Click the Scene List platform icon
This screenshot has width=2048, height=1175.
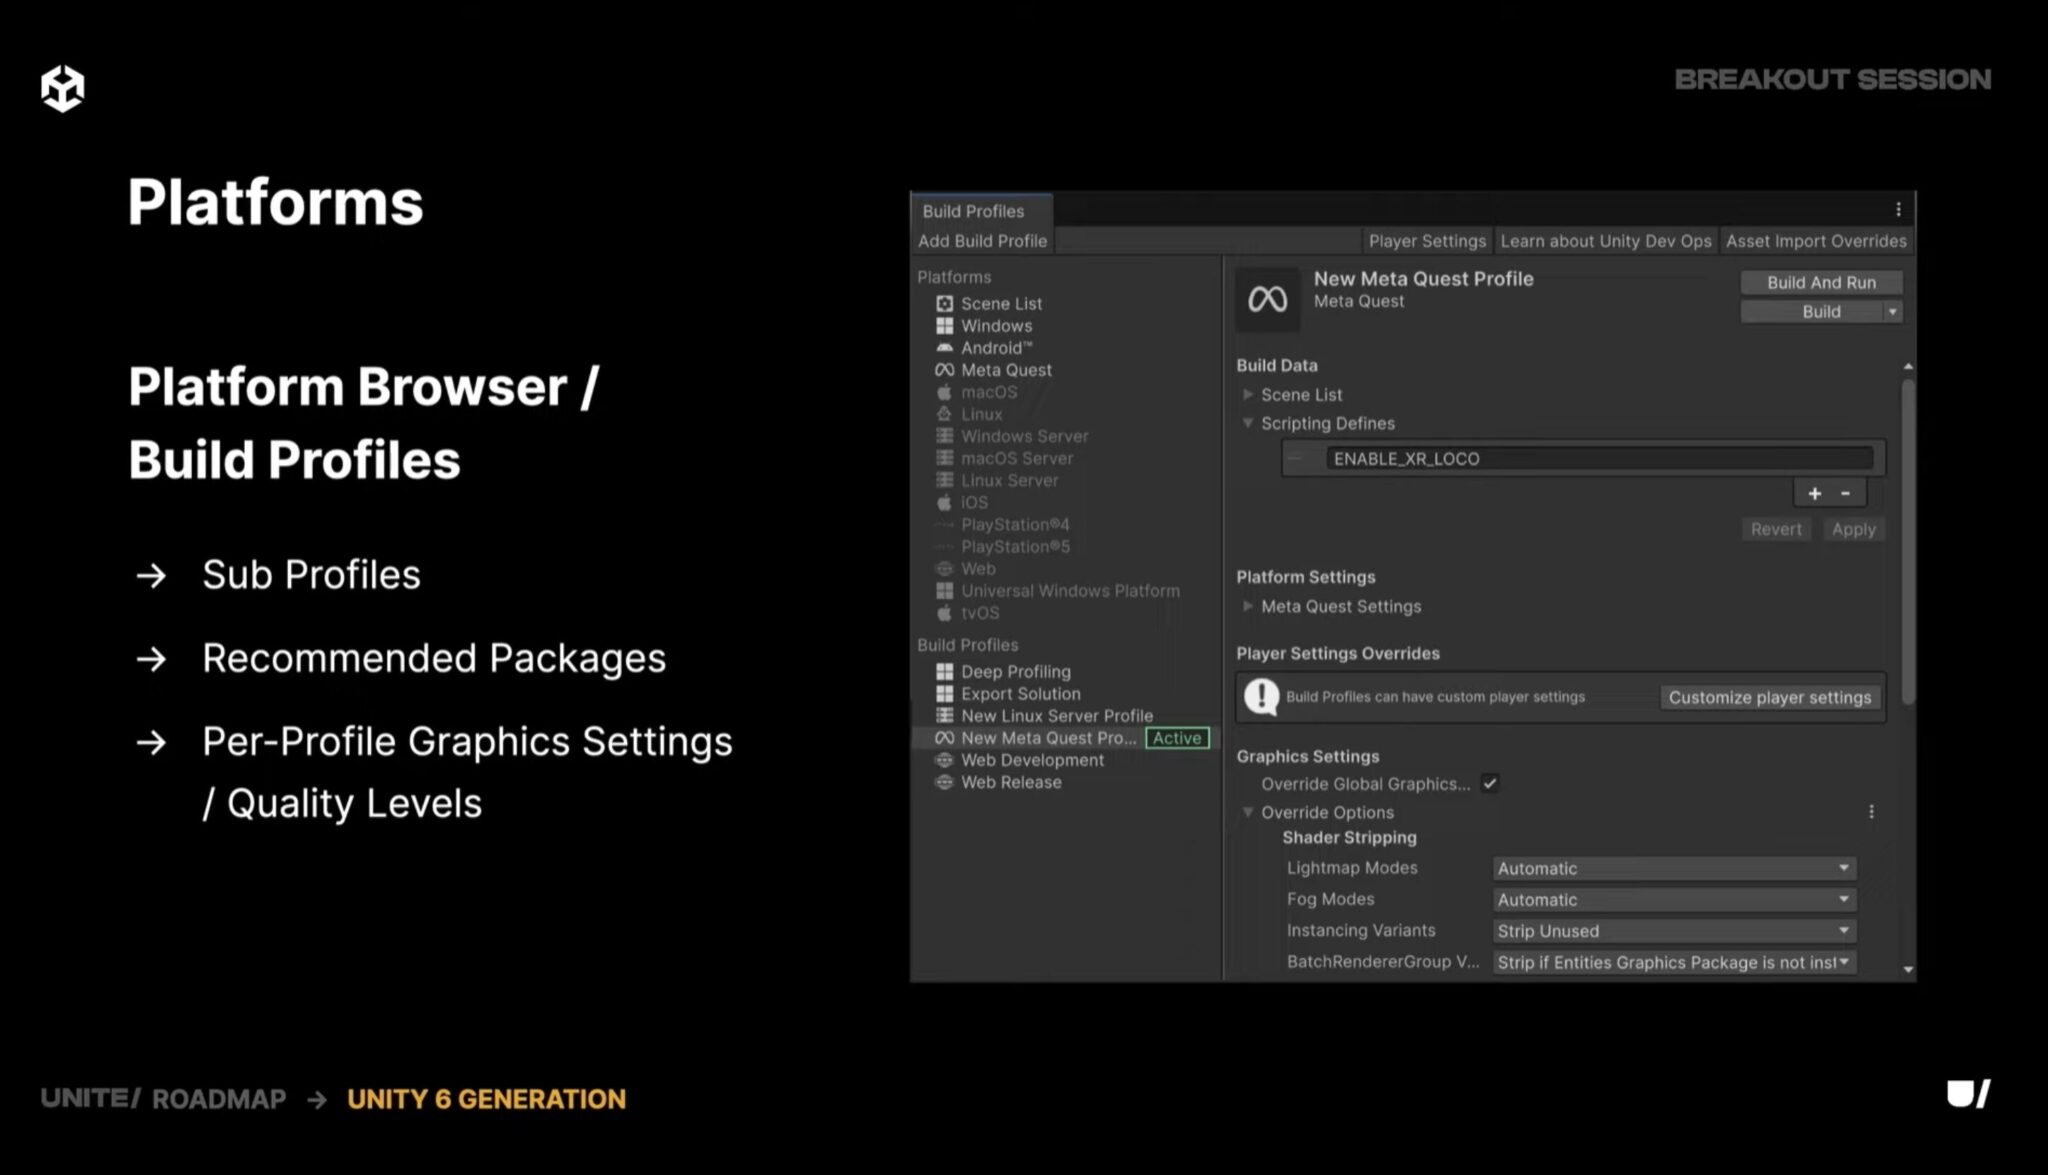click(944, 303)
